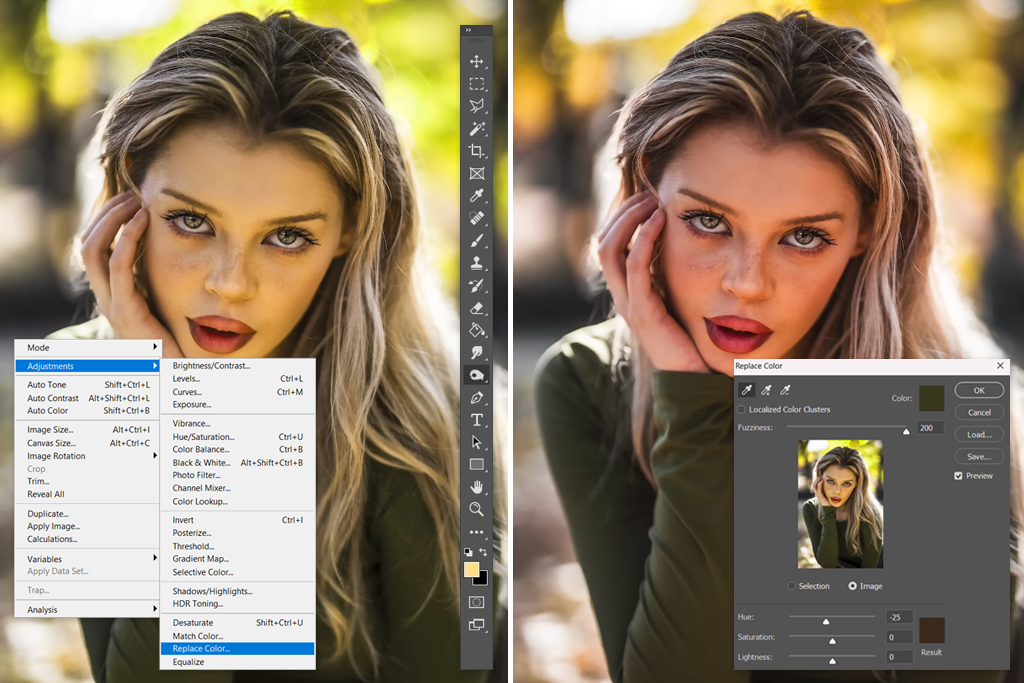Expand the Image Rotation submenu
The width and height of the screenshot is (1024, 683).
click(x=88, y=456)
